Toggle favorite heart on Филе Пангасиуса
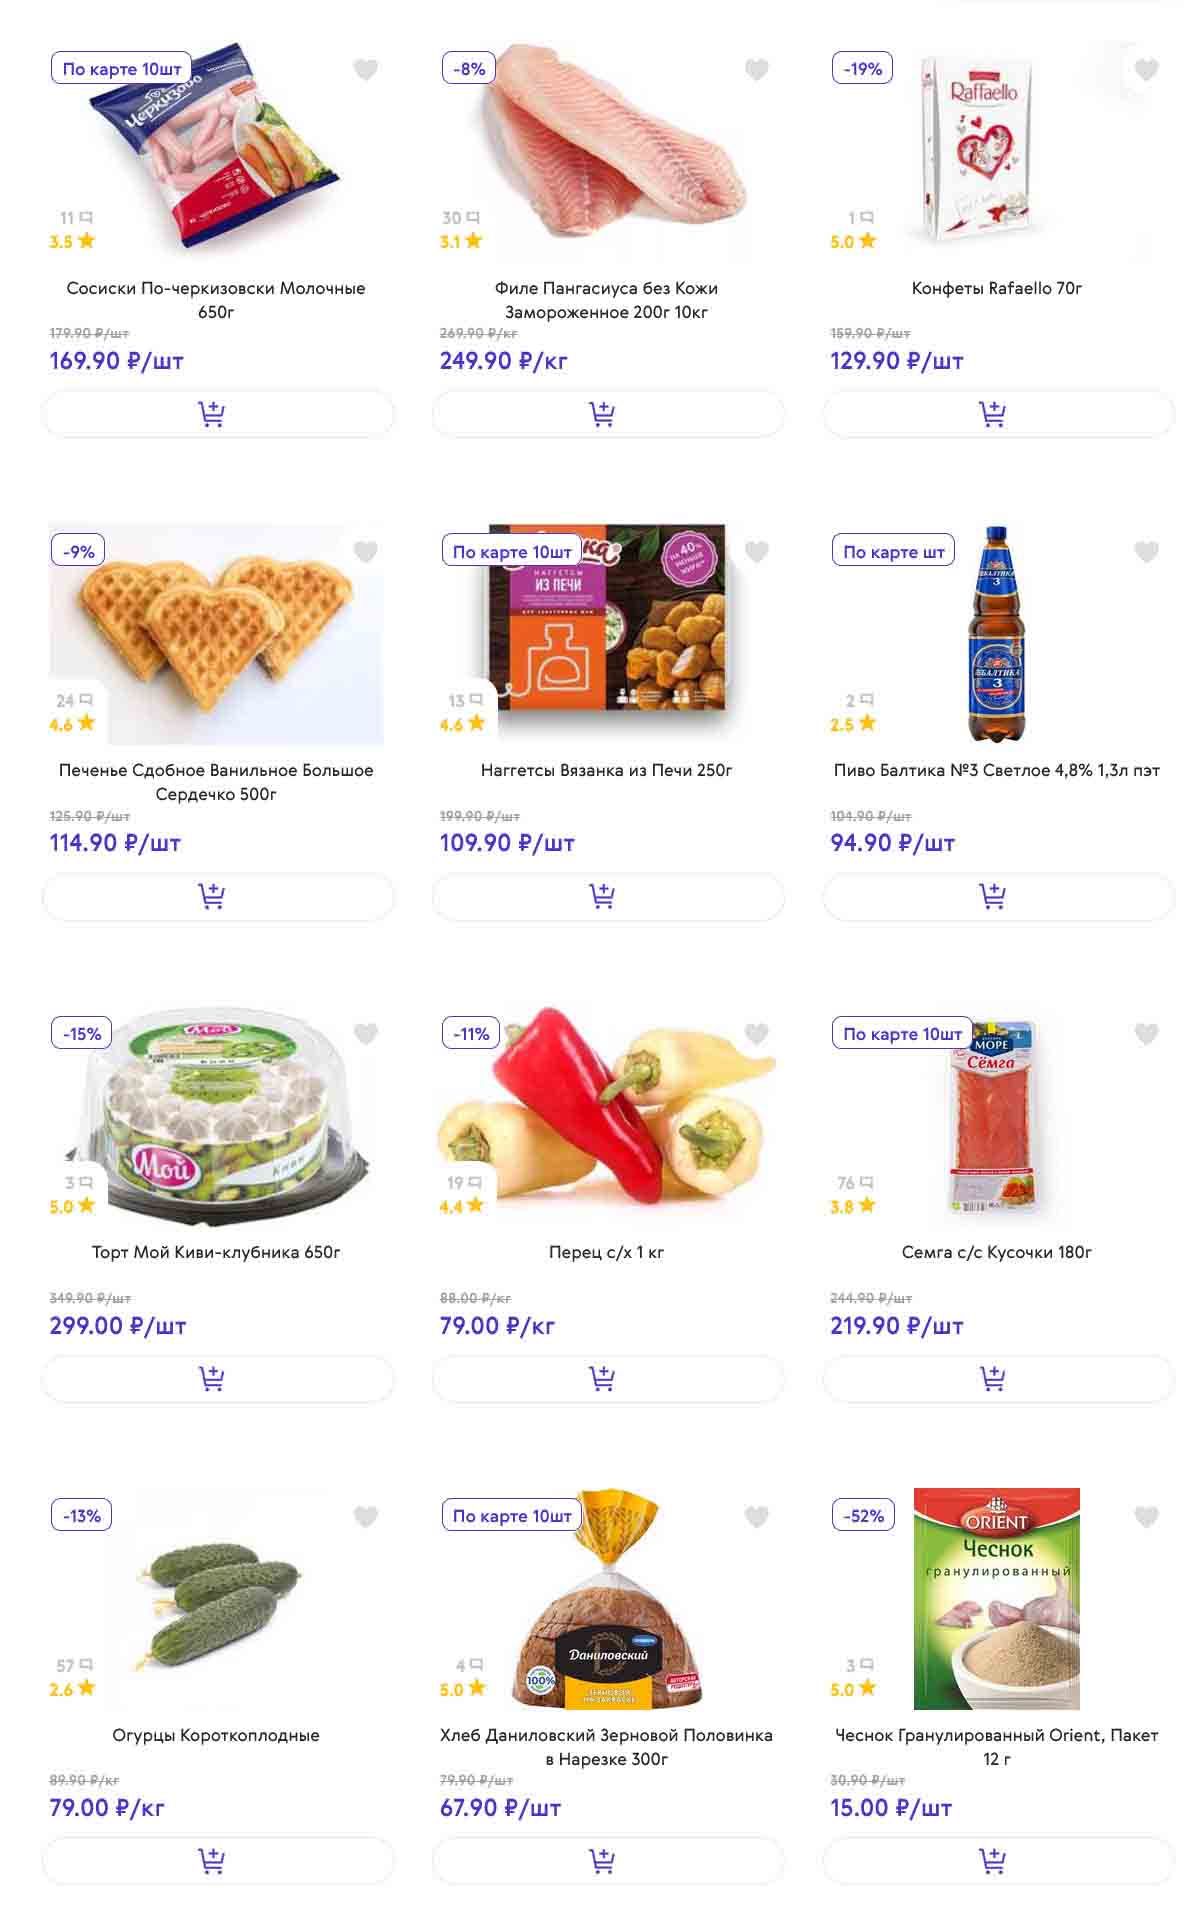 pyautogui.click(x=757, y=69)
